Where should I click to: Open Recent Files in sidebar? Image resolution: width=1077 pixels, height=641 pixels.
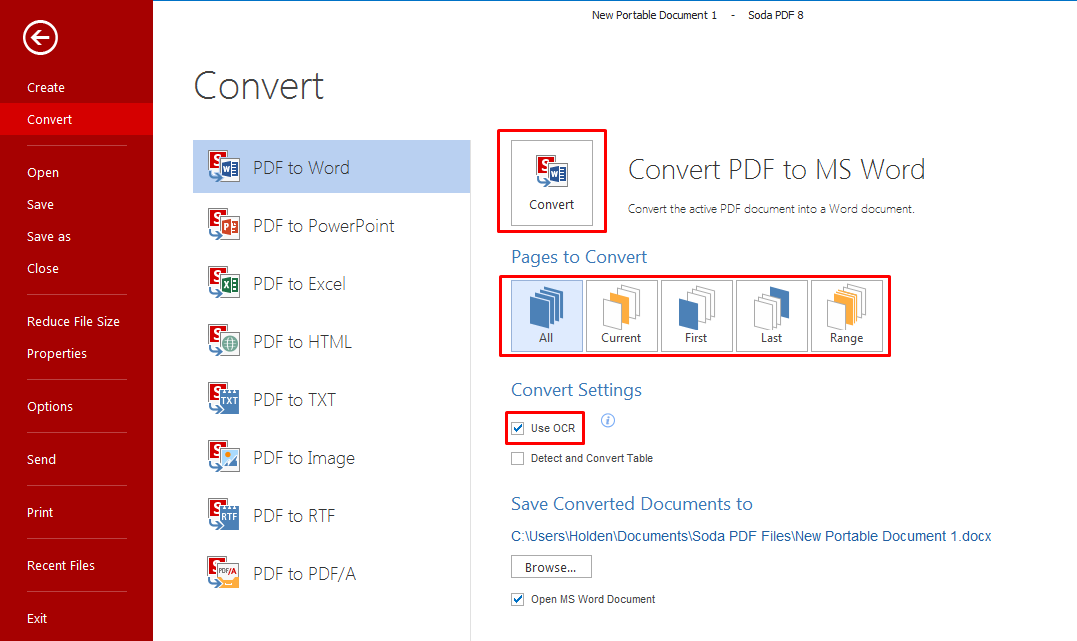point(61,565)
